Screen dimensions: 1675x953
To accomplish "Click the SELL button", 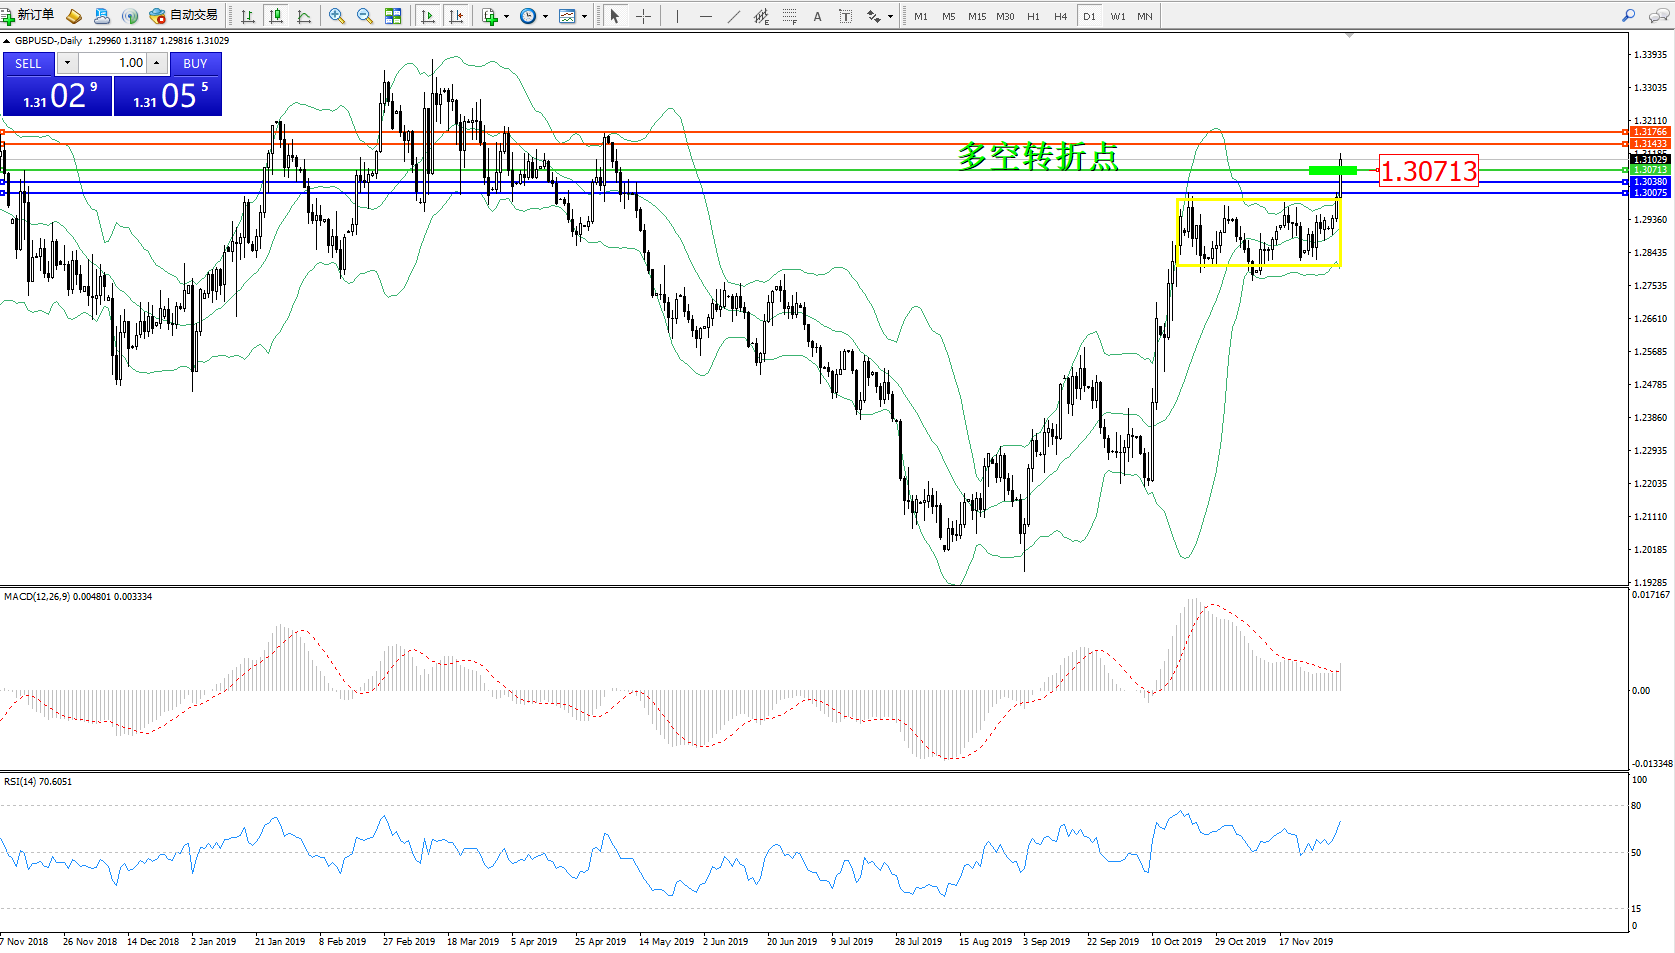I will [28, 63].
